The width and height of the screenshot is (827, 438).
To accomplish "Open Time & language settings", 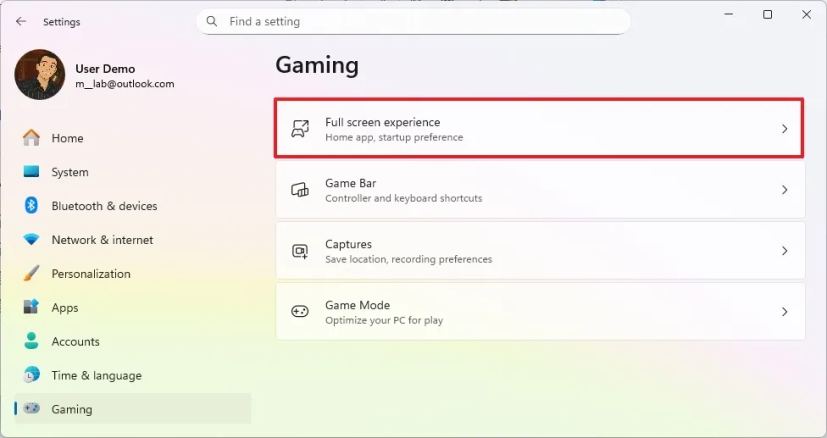I will coord(133,375).
